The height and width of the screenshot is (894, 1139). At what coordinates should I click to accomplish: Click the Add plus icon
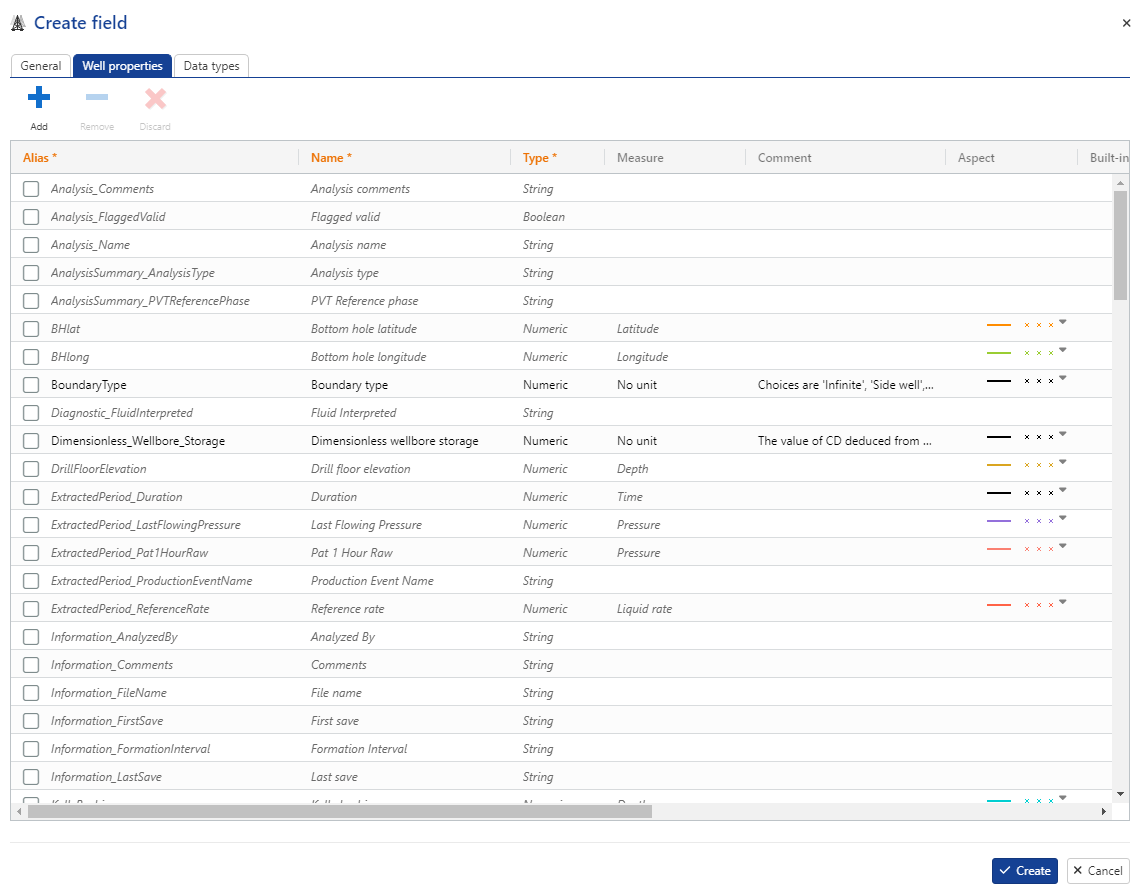point(38,97)
